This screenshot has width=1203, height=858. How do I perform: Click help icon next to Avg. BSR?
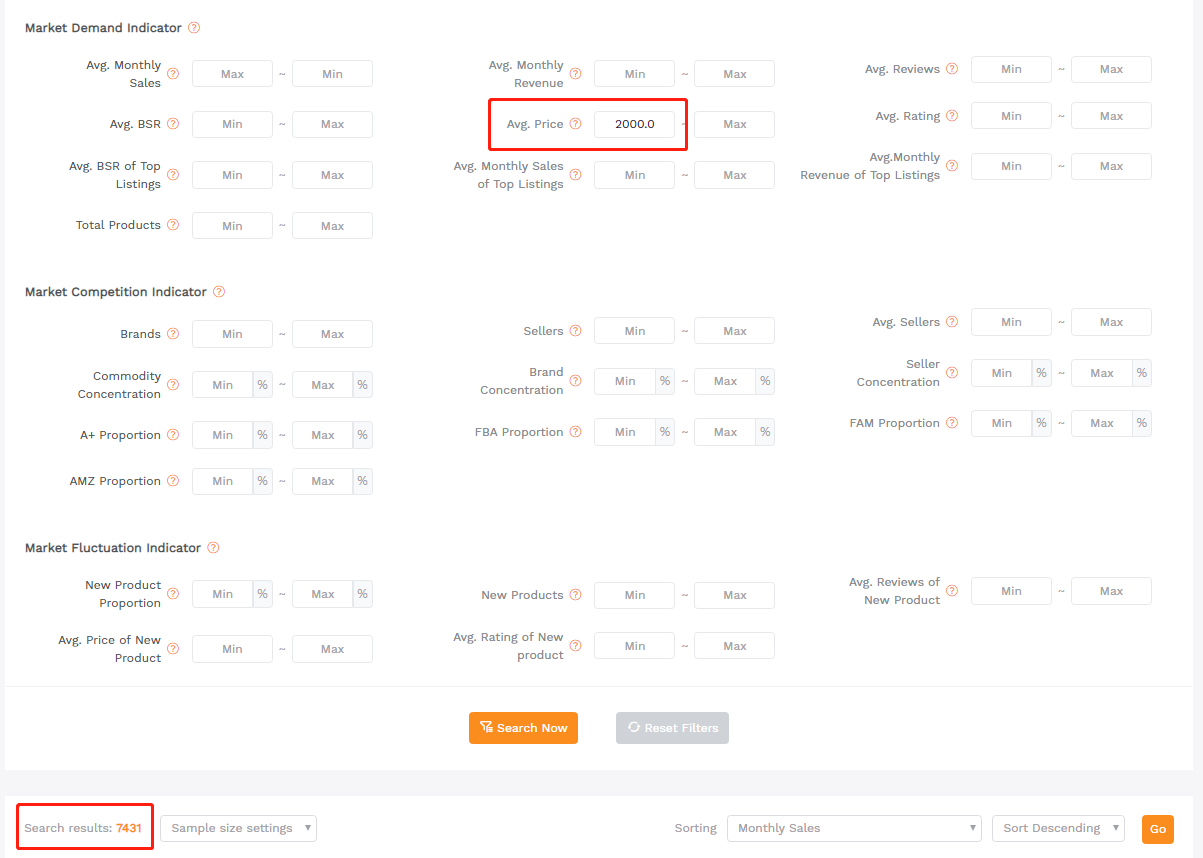(x=173, y=124)
